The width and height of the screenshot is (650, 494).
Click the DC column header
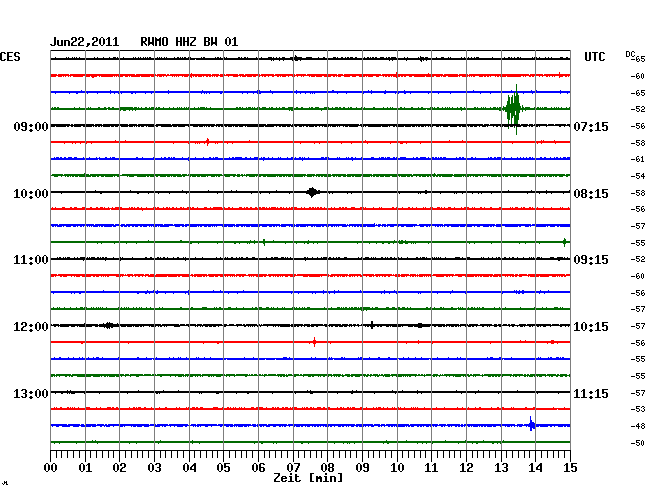pyautogui.click(x=630, y=54)
